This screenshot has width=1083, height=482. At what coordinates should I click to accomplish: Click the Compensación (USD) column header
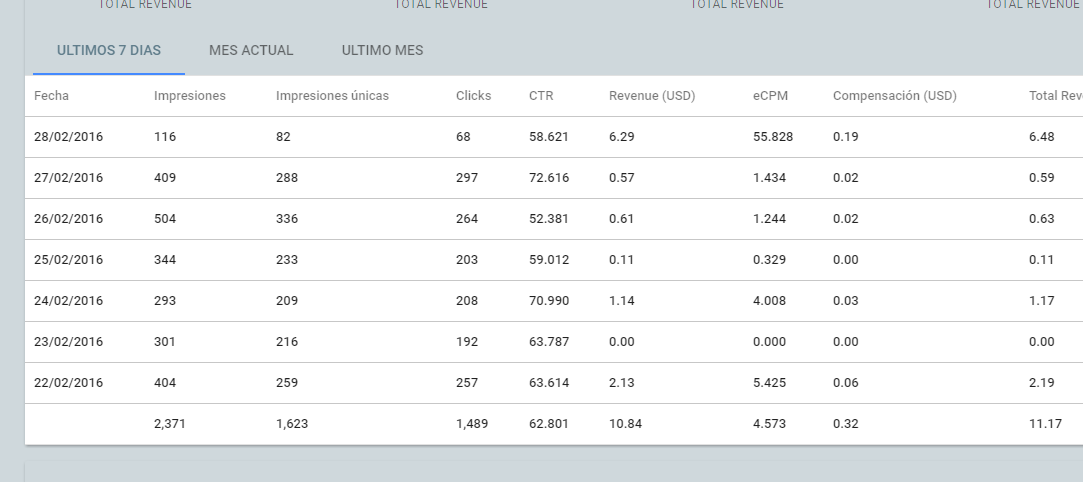[894, 96]
